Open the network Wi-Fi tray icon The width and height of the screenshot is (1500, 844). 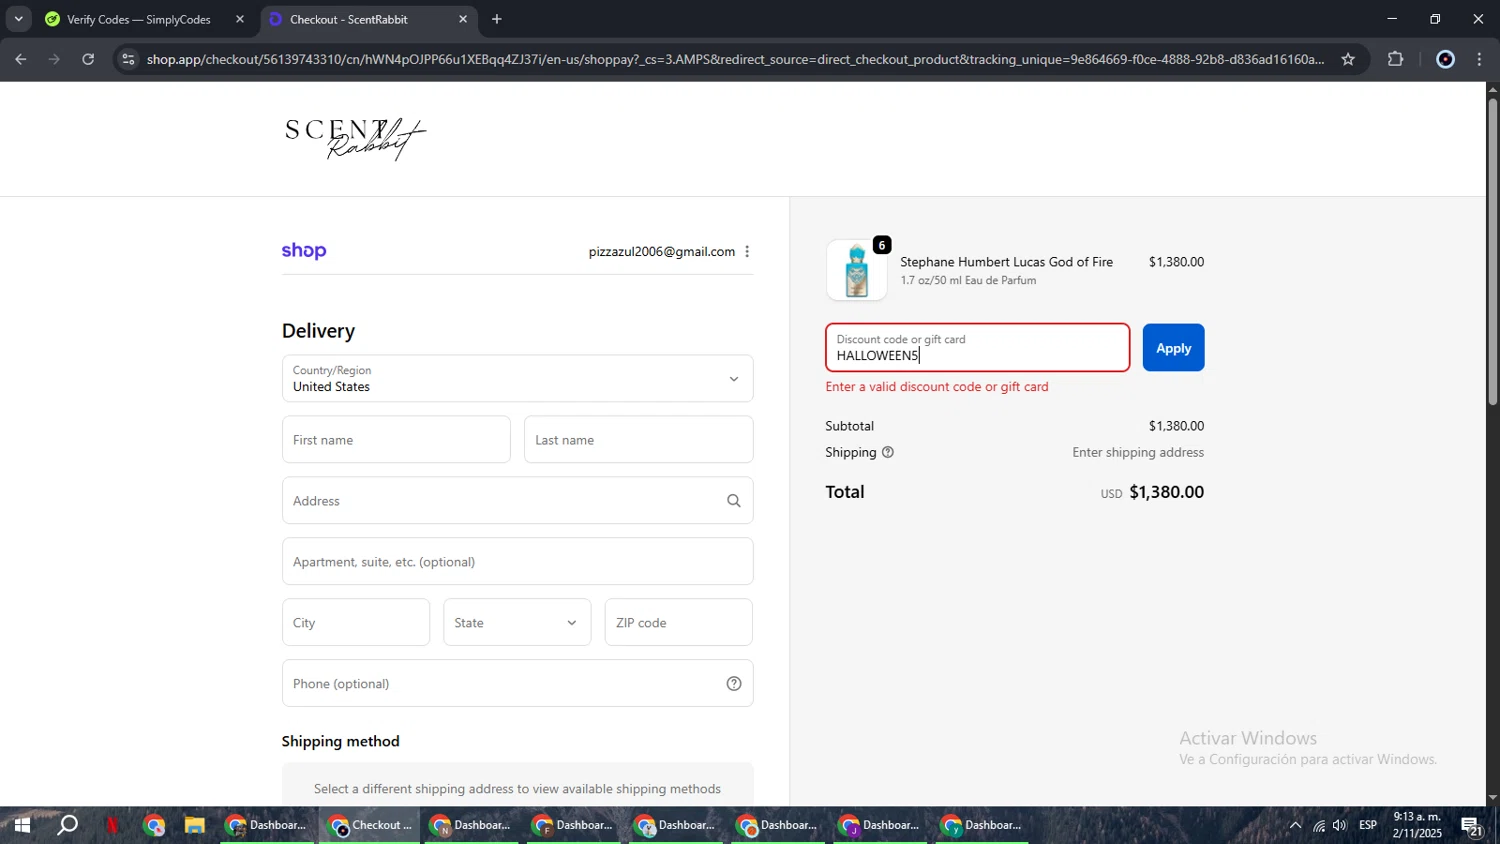pos(1319,826)
